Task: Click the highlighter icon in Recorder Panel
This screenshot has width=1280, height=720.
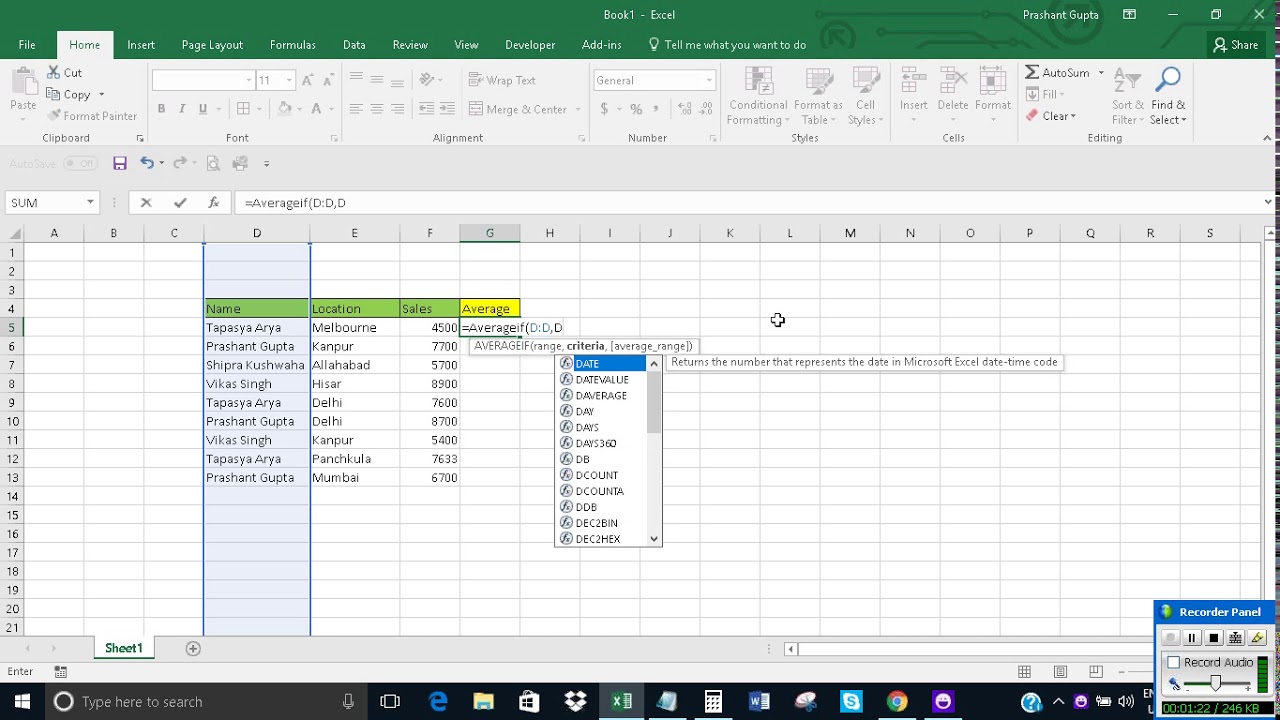Action: (1257, 638)
